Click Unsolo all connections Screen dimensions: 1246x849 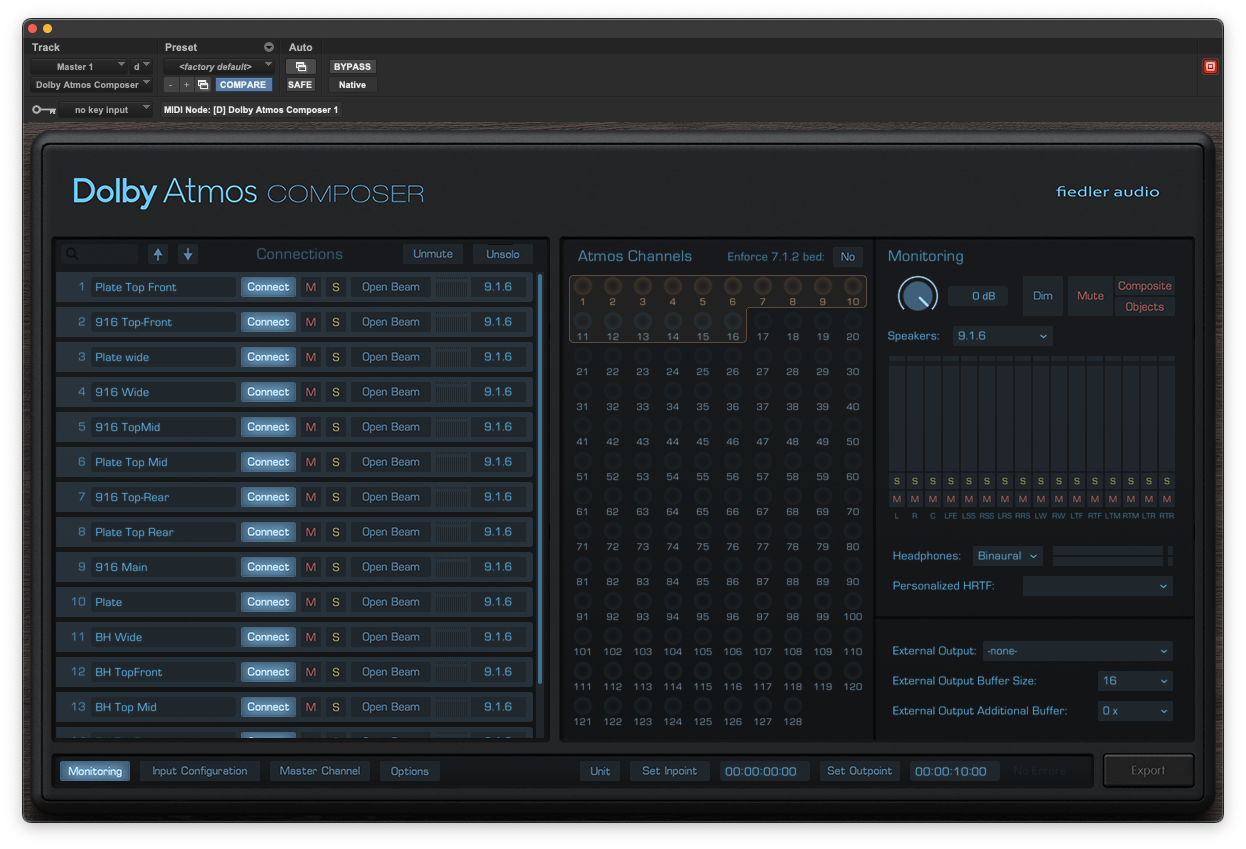(x=503, y=254)
